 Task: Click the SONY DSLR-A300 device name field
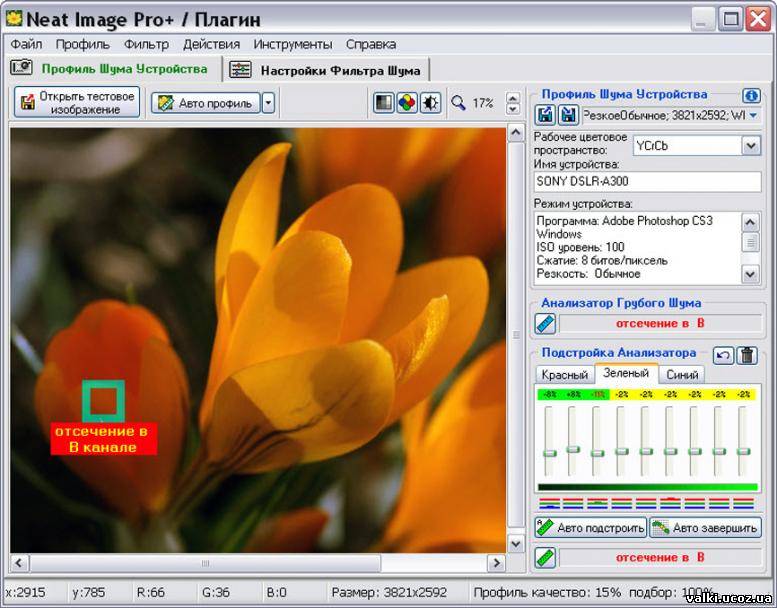click(x=647, y=182)
